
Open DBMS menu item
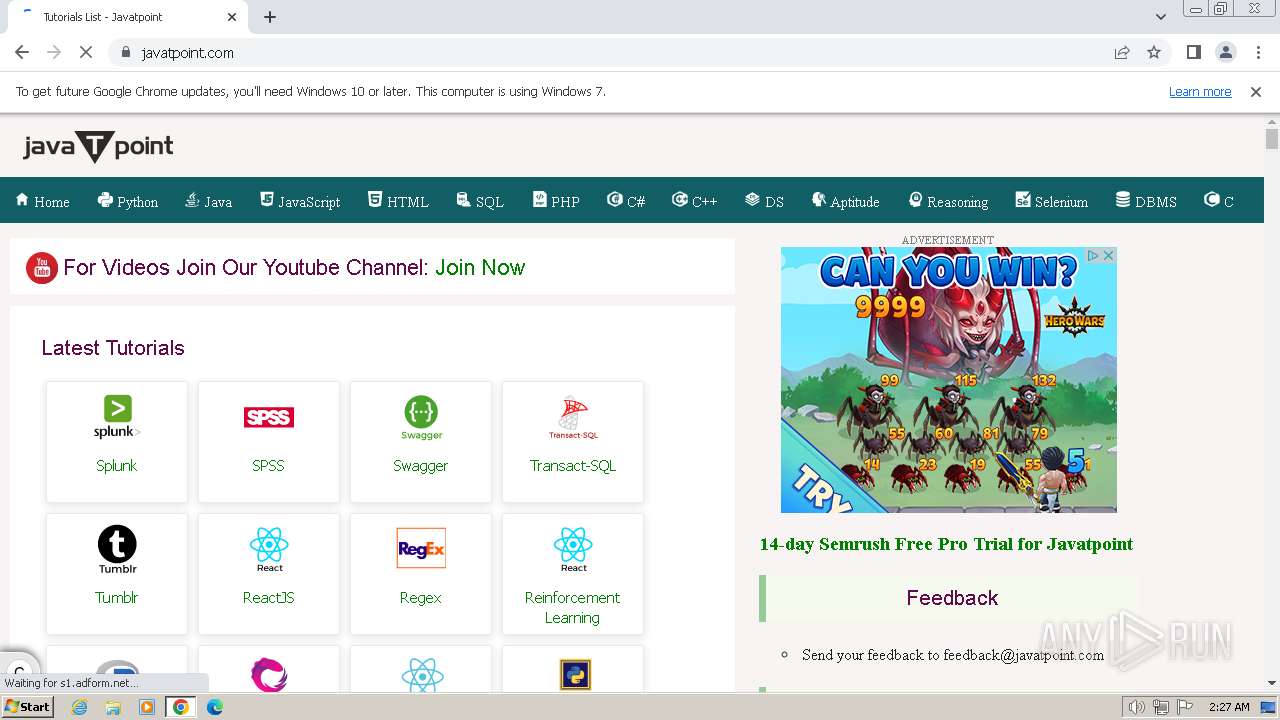coord(1146,201)
